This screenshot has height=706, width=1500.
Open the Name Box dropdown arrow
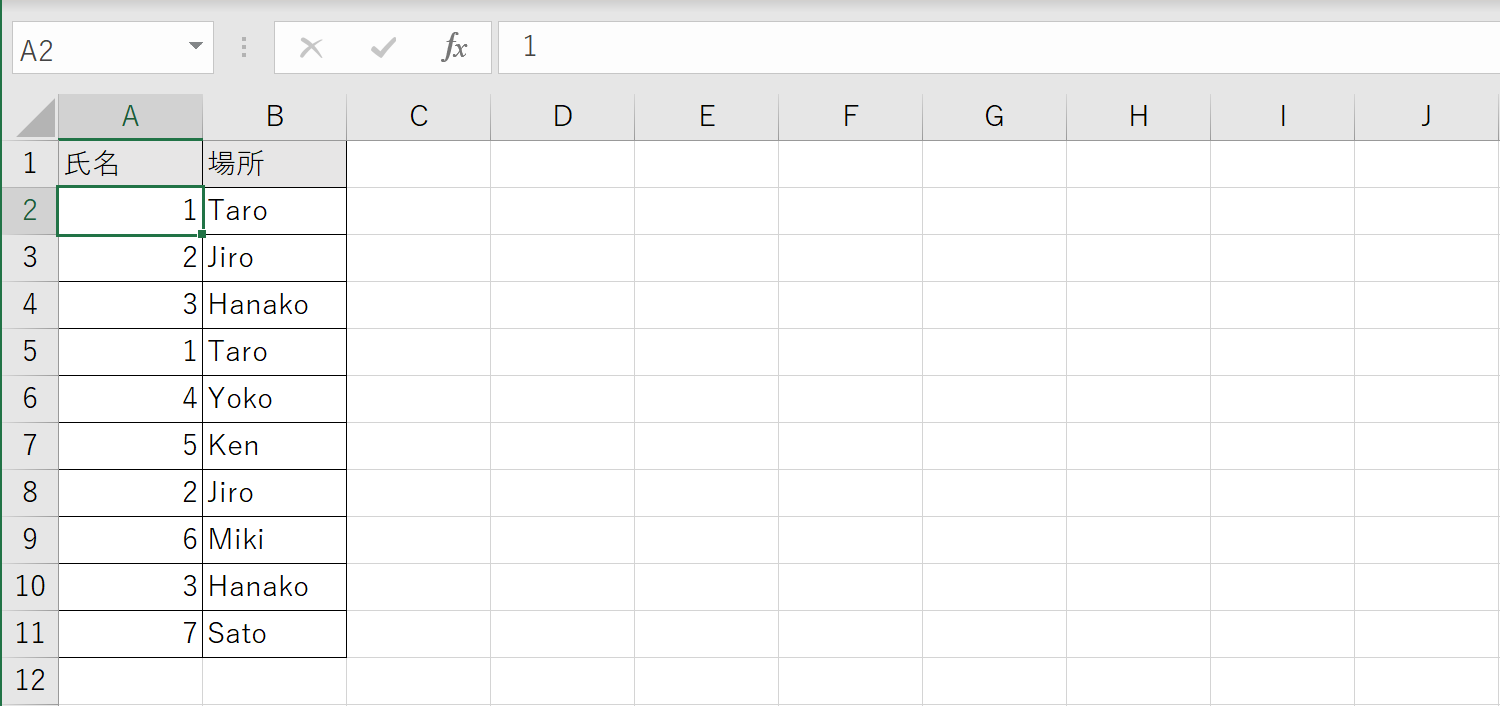195,47
